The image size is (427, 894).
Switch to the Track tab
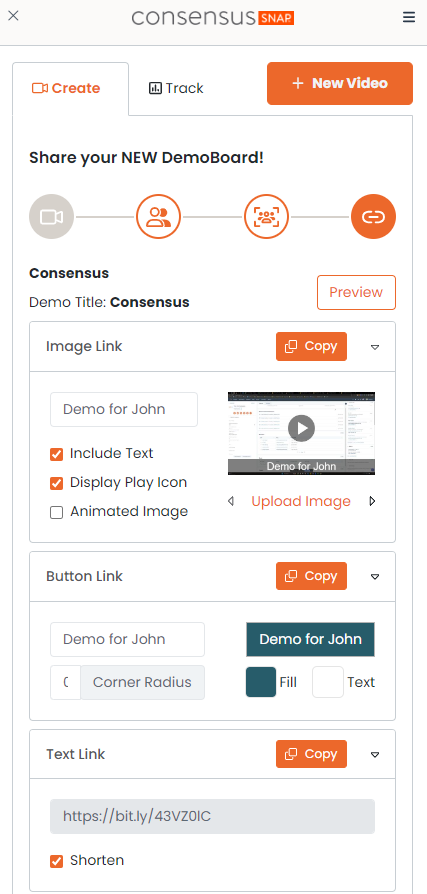pyautogui.click(x=177, y=89)
